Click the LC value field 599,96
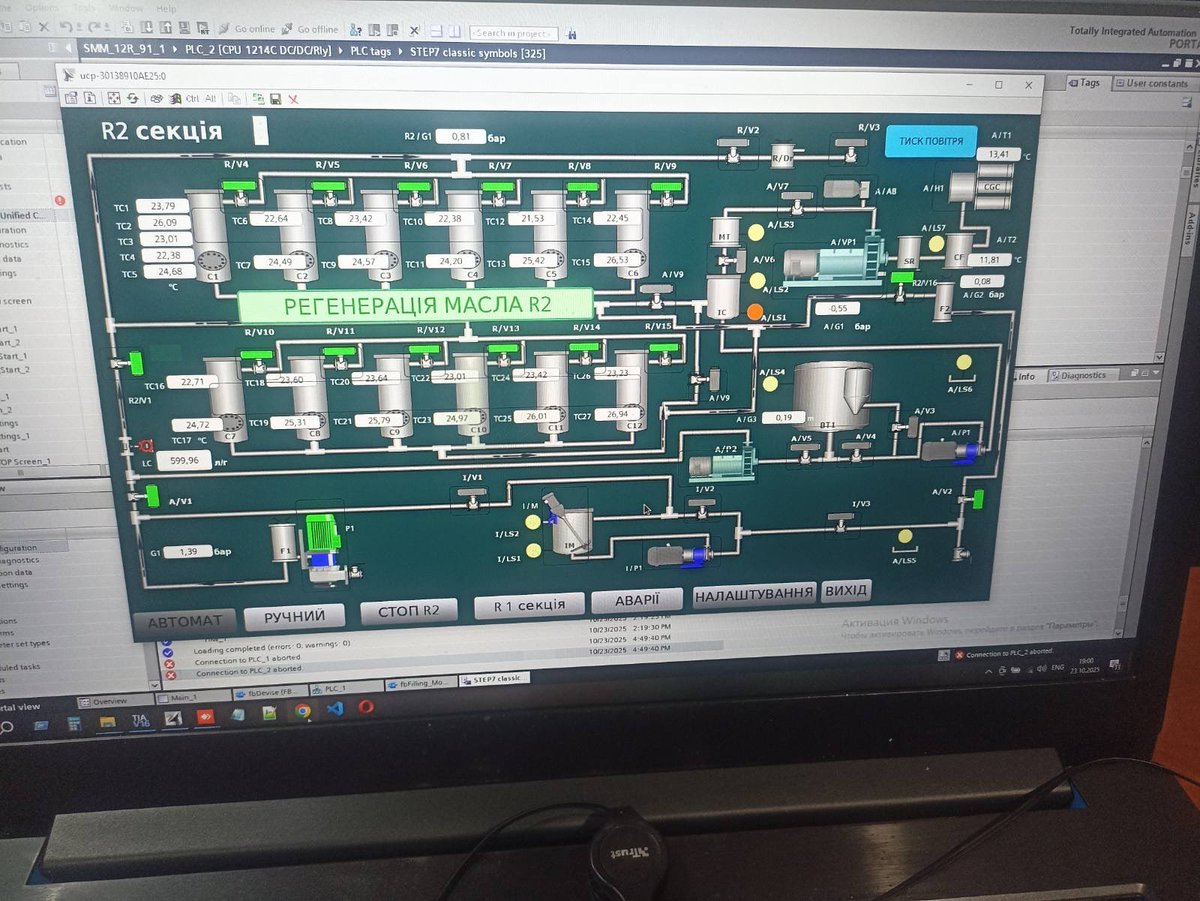 pyautogui.click(x=185, y=461)
